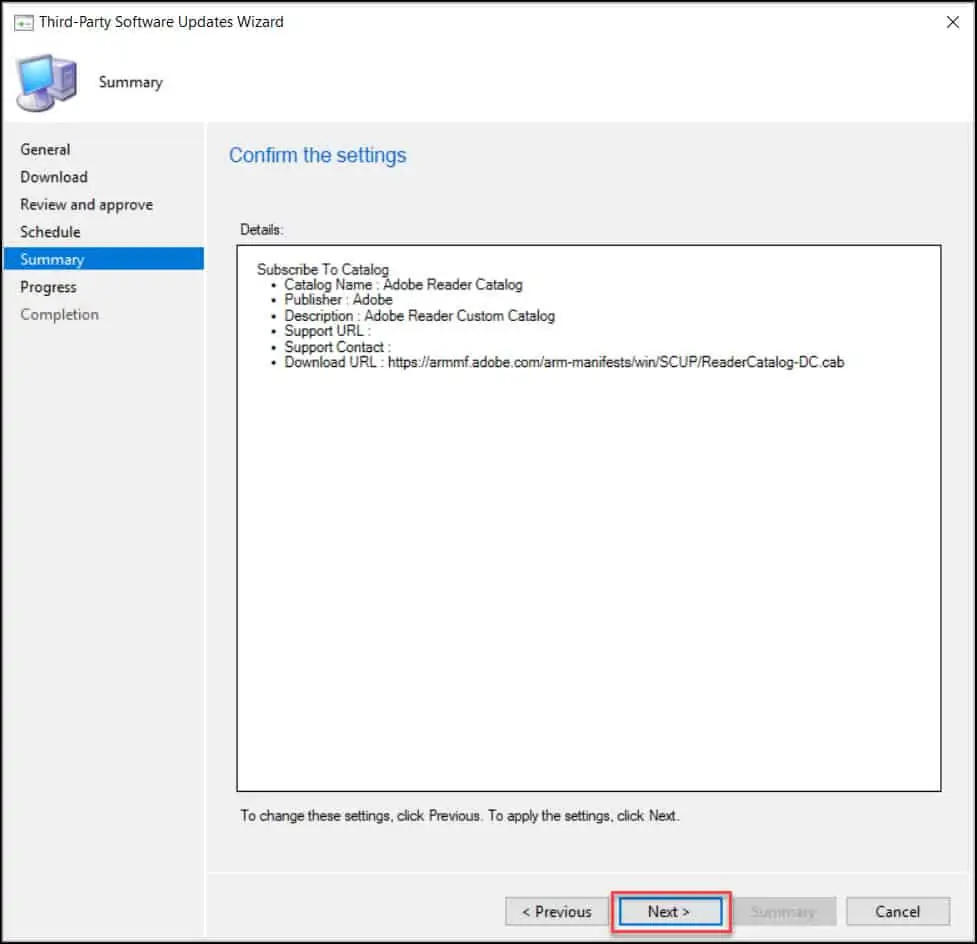The height and width of the screenshot is (944, 977).
Task: Close the wizard window with X
Action: (953, 22)
